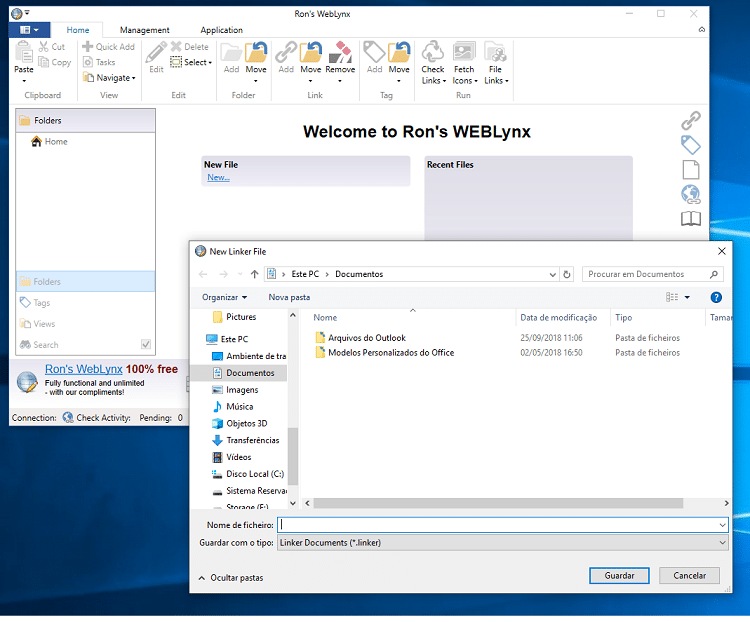Click the Check Links icon

tap(433, 52)
